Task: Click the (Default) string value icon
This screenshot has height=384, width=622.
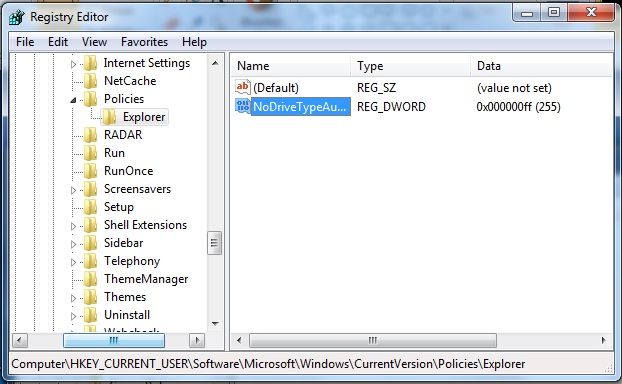Action: pyautogui.click(x=243, y=87)
